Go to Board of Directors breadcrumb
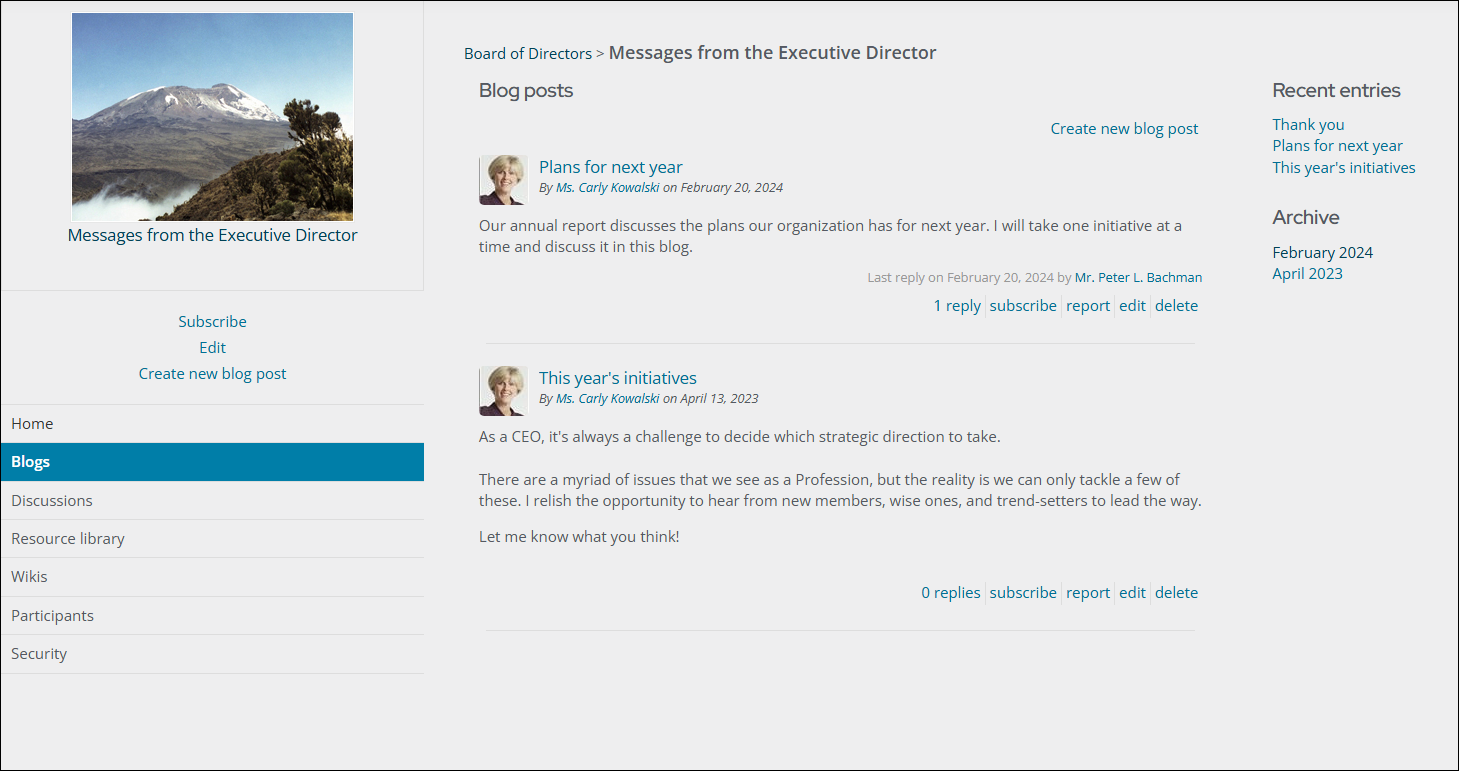 tap(528, 54)
